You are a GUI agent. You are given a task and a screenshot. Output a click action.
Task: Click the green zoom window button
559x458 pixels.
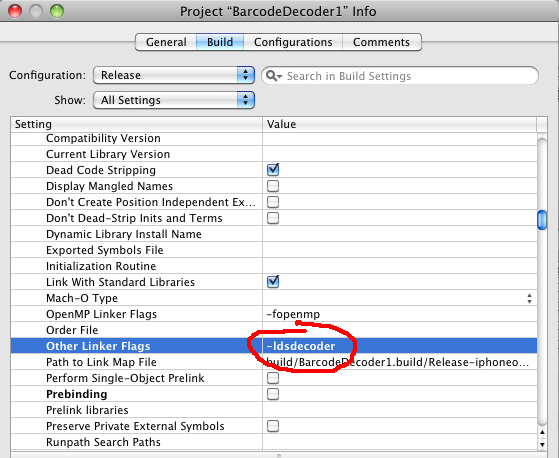(57, 11)
